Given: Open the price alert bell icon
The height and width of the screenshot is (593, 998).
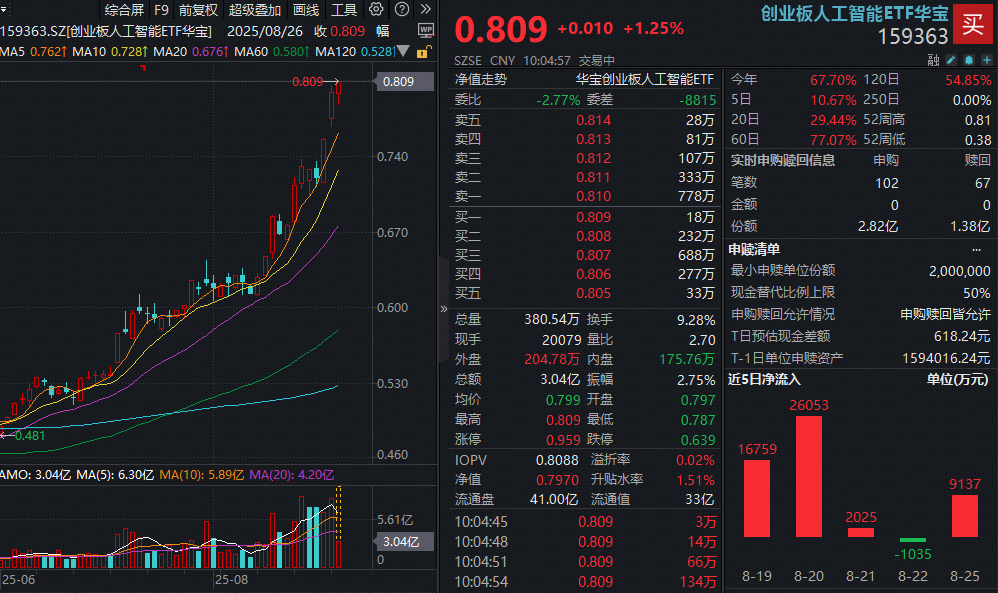Looking at the screenshot, I should [969, 58].
